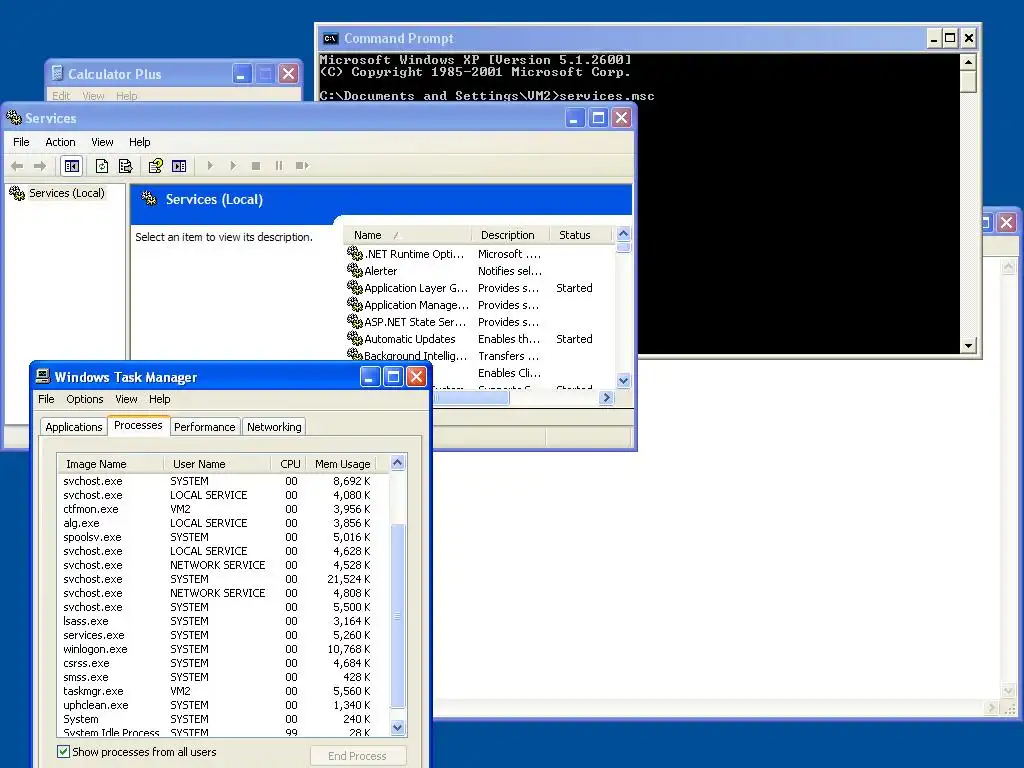The width and height of the screenshot is (1024, 768).
Task: Click Description column header in Services
Action: 510,235
